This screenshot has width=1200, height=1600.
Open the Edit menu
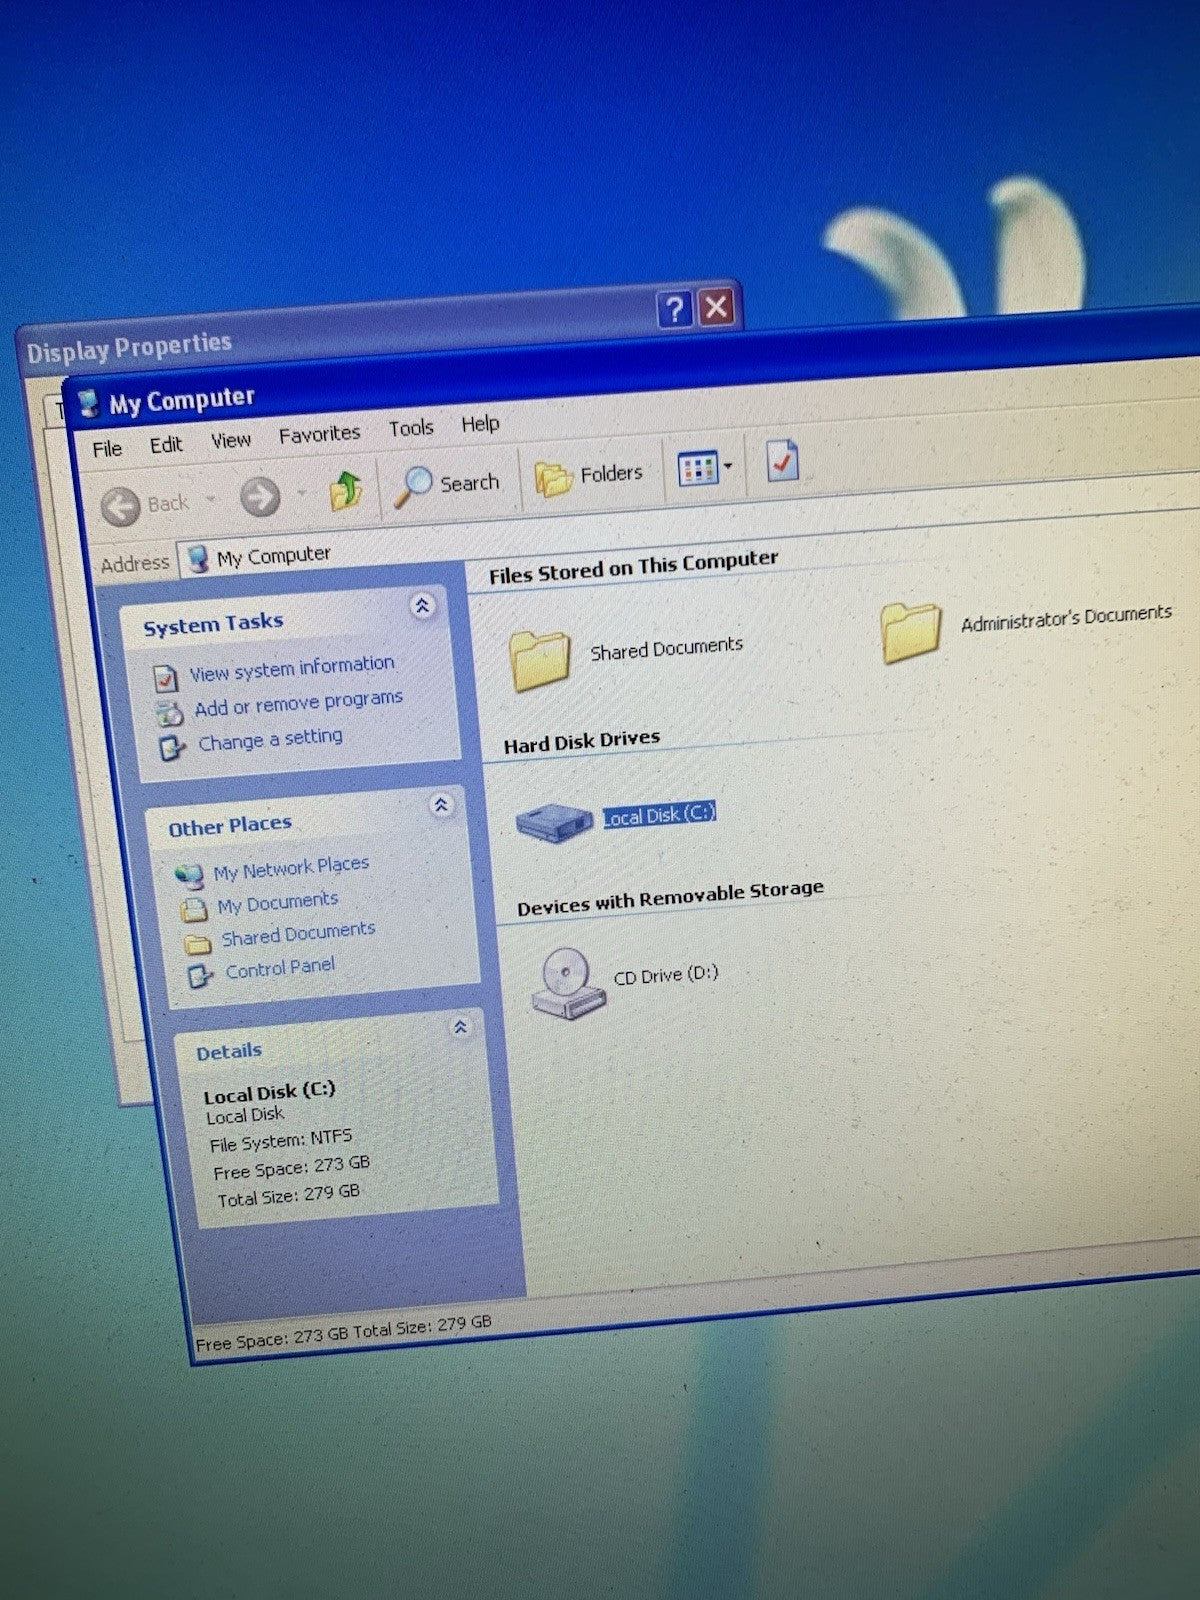(x=166, y=445)
